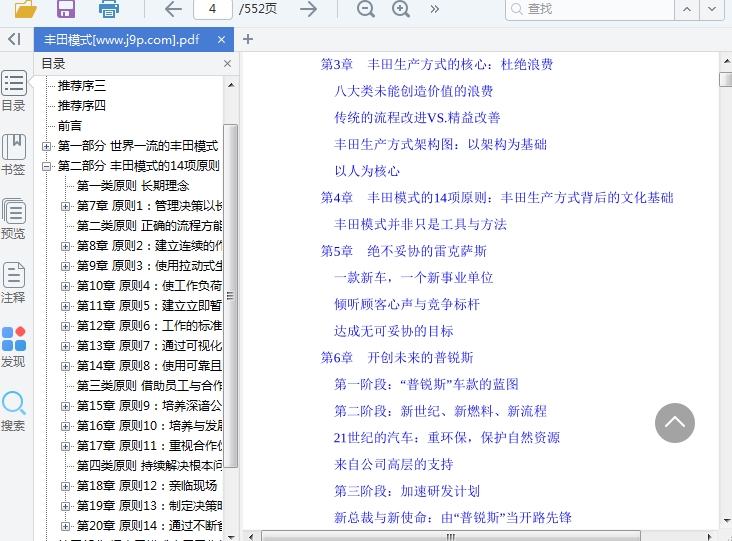Open the 搜索 search panel

14,411
